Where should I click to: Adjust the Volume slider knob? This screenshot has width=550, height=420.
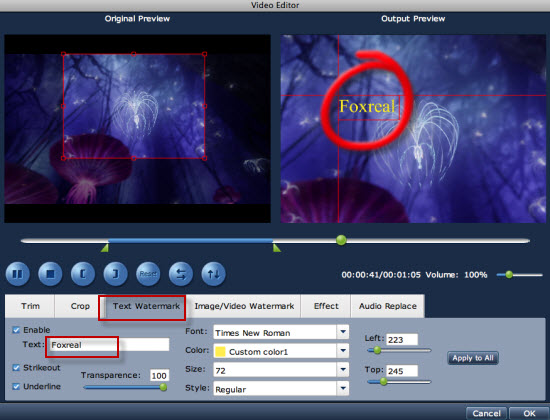click(x=509, y=275)
